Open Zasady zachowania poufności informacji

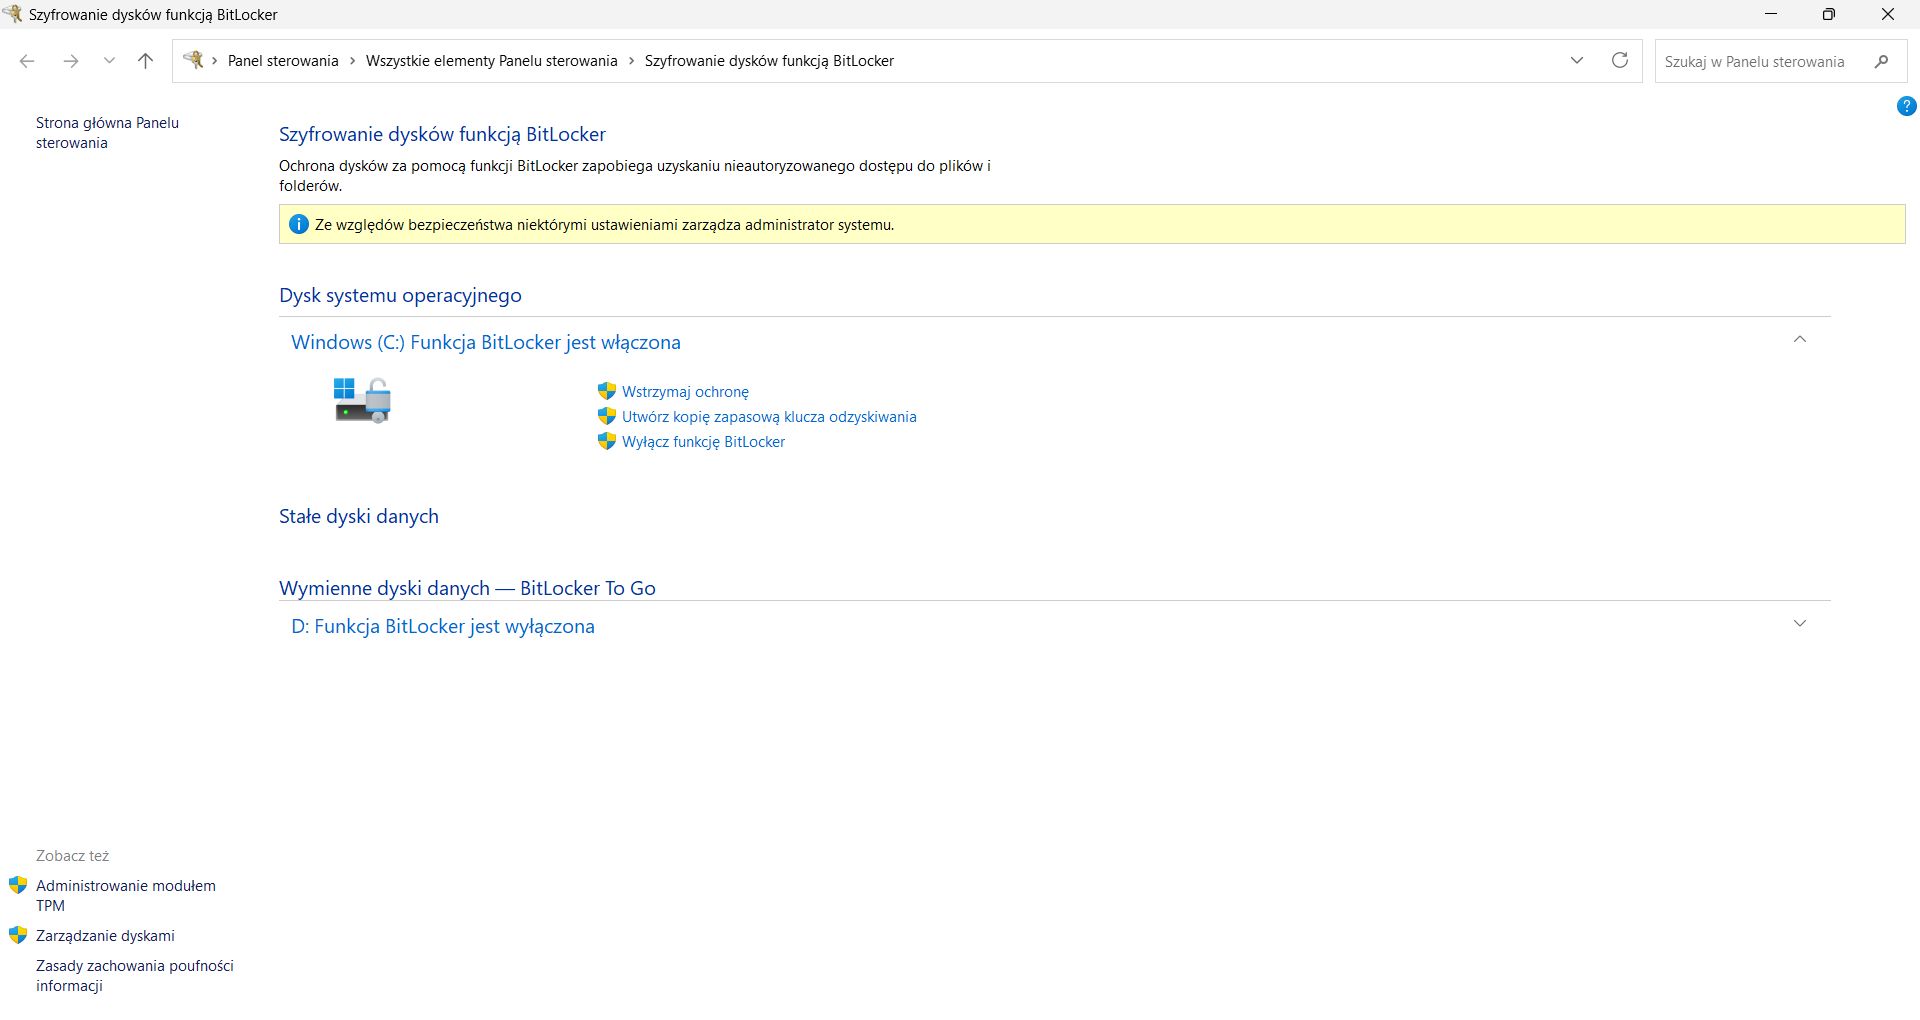click(x=135, y=976)
